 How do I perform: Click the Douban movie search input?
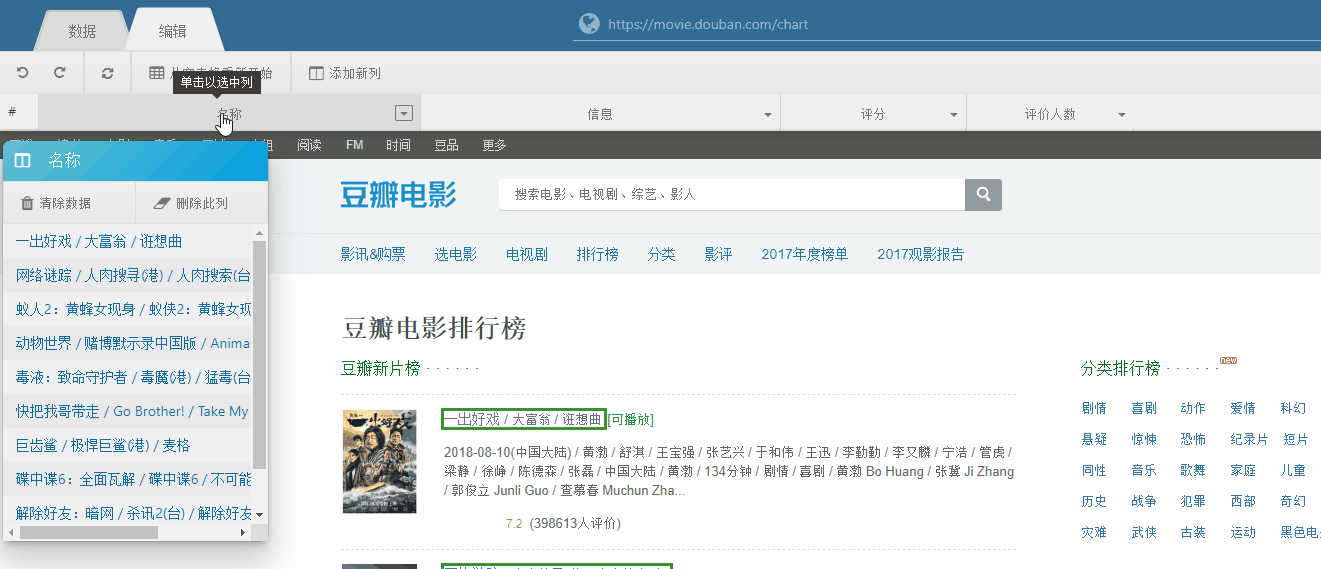[x=732, y=194]
